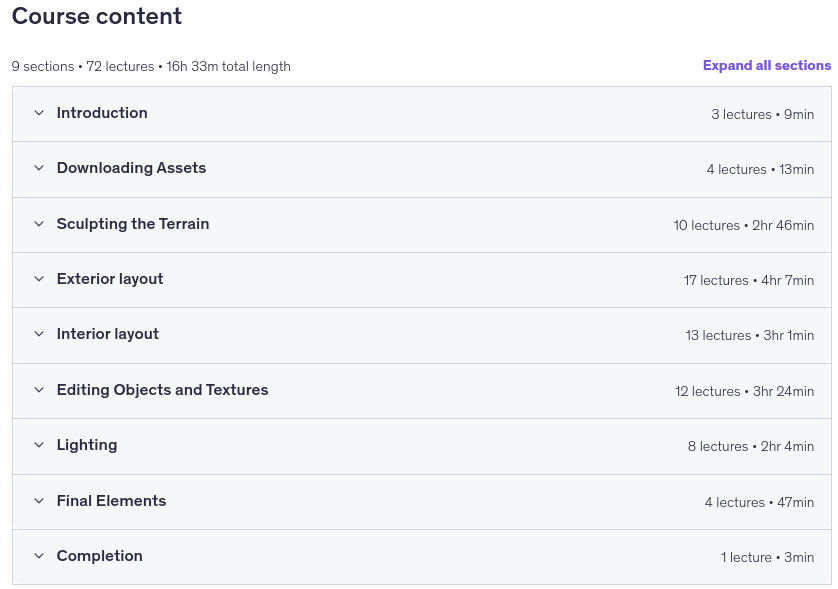
Task: Click '4 lectures • 47min' text
Action: pos(759,502)
